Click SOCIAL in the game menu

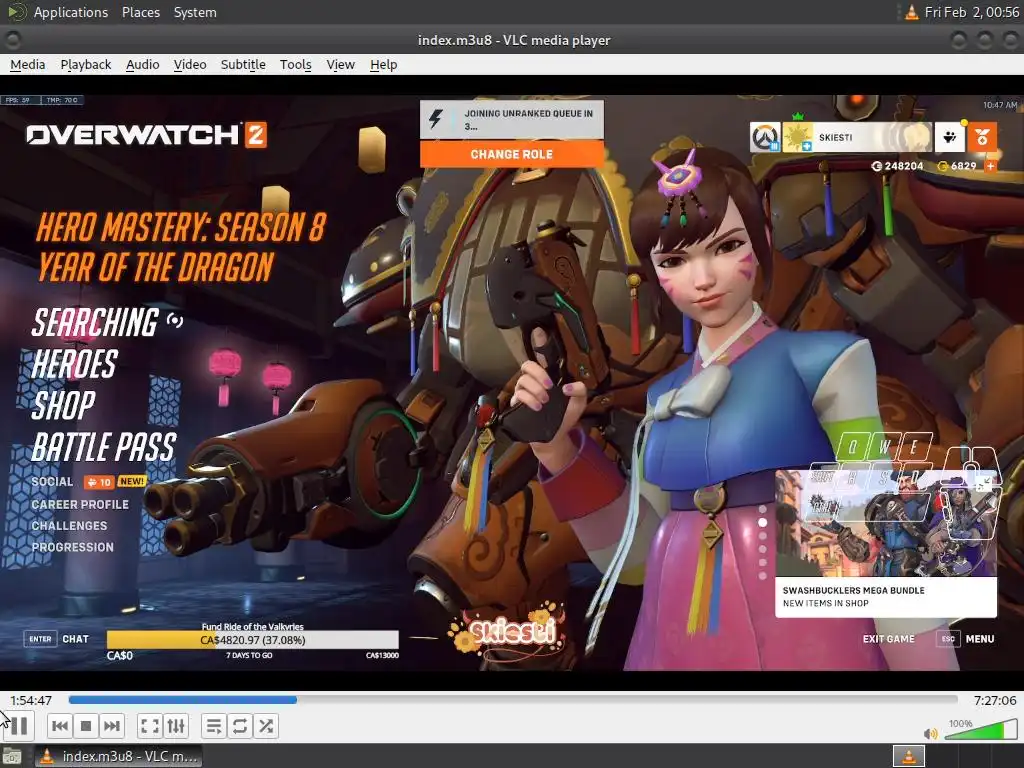pyautogui.click(x=52, y=481)
